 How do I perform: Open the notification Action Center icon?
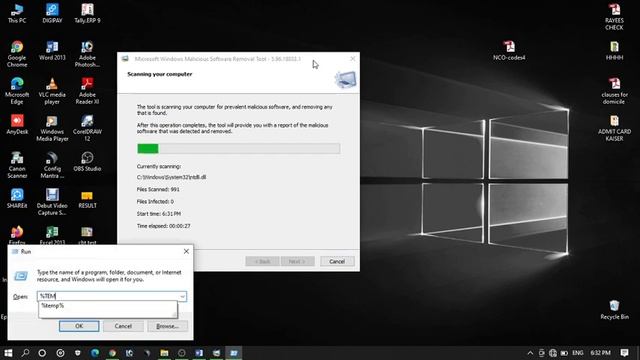(x=624, y=353)
